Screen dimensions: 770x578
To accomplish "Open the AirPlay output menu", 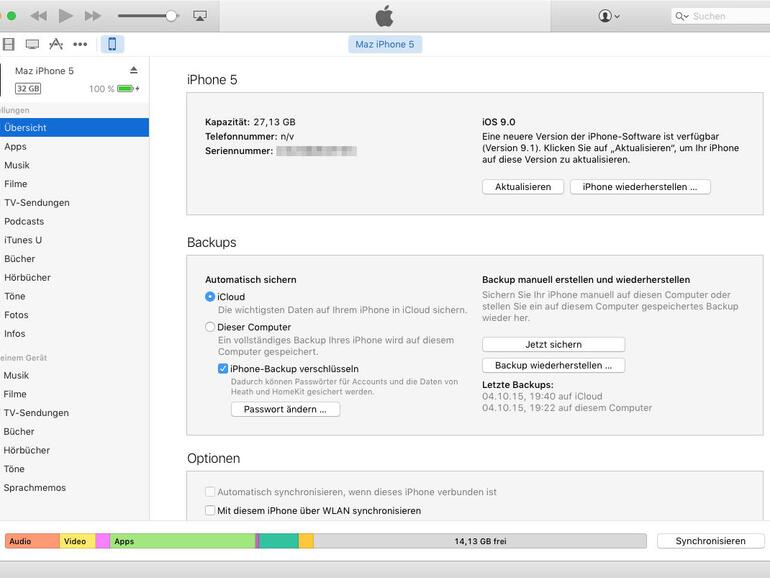I will 200,16.
